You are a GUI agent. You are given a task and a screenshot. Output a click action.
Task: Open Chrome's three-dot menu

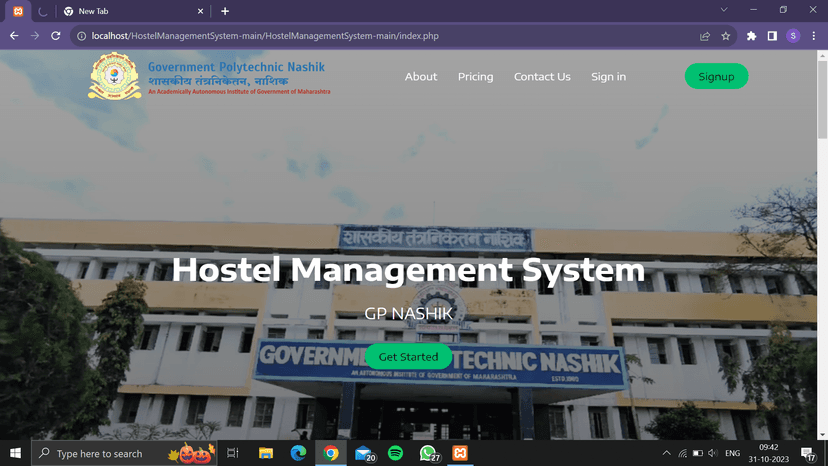click(x=814, y=36)
